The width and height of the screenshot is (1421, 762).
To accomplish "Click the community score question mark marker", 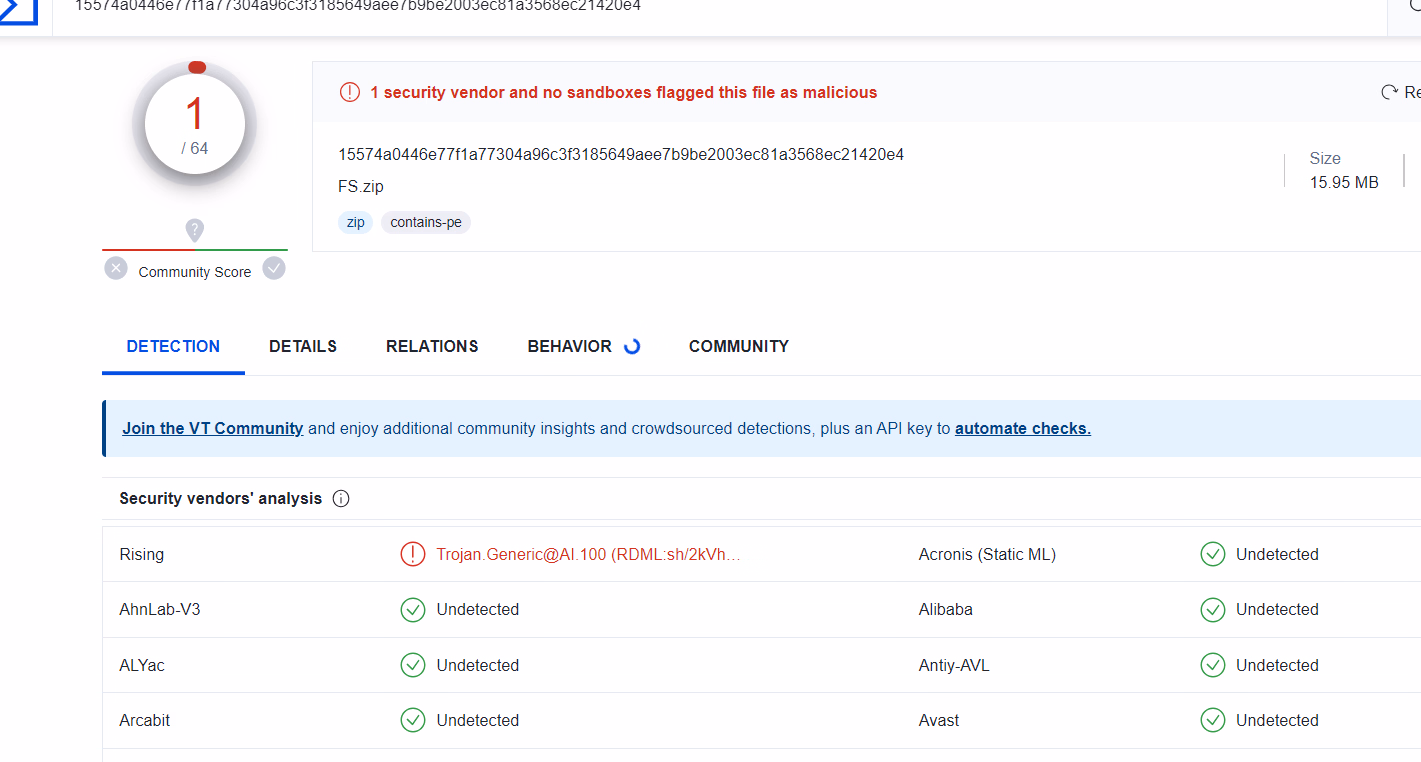I will [195, 231].
